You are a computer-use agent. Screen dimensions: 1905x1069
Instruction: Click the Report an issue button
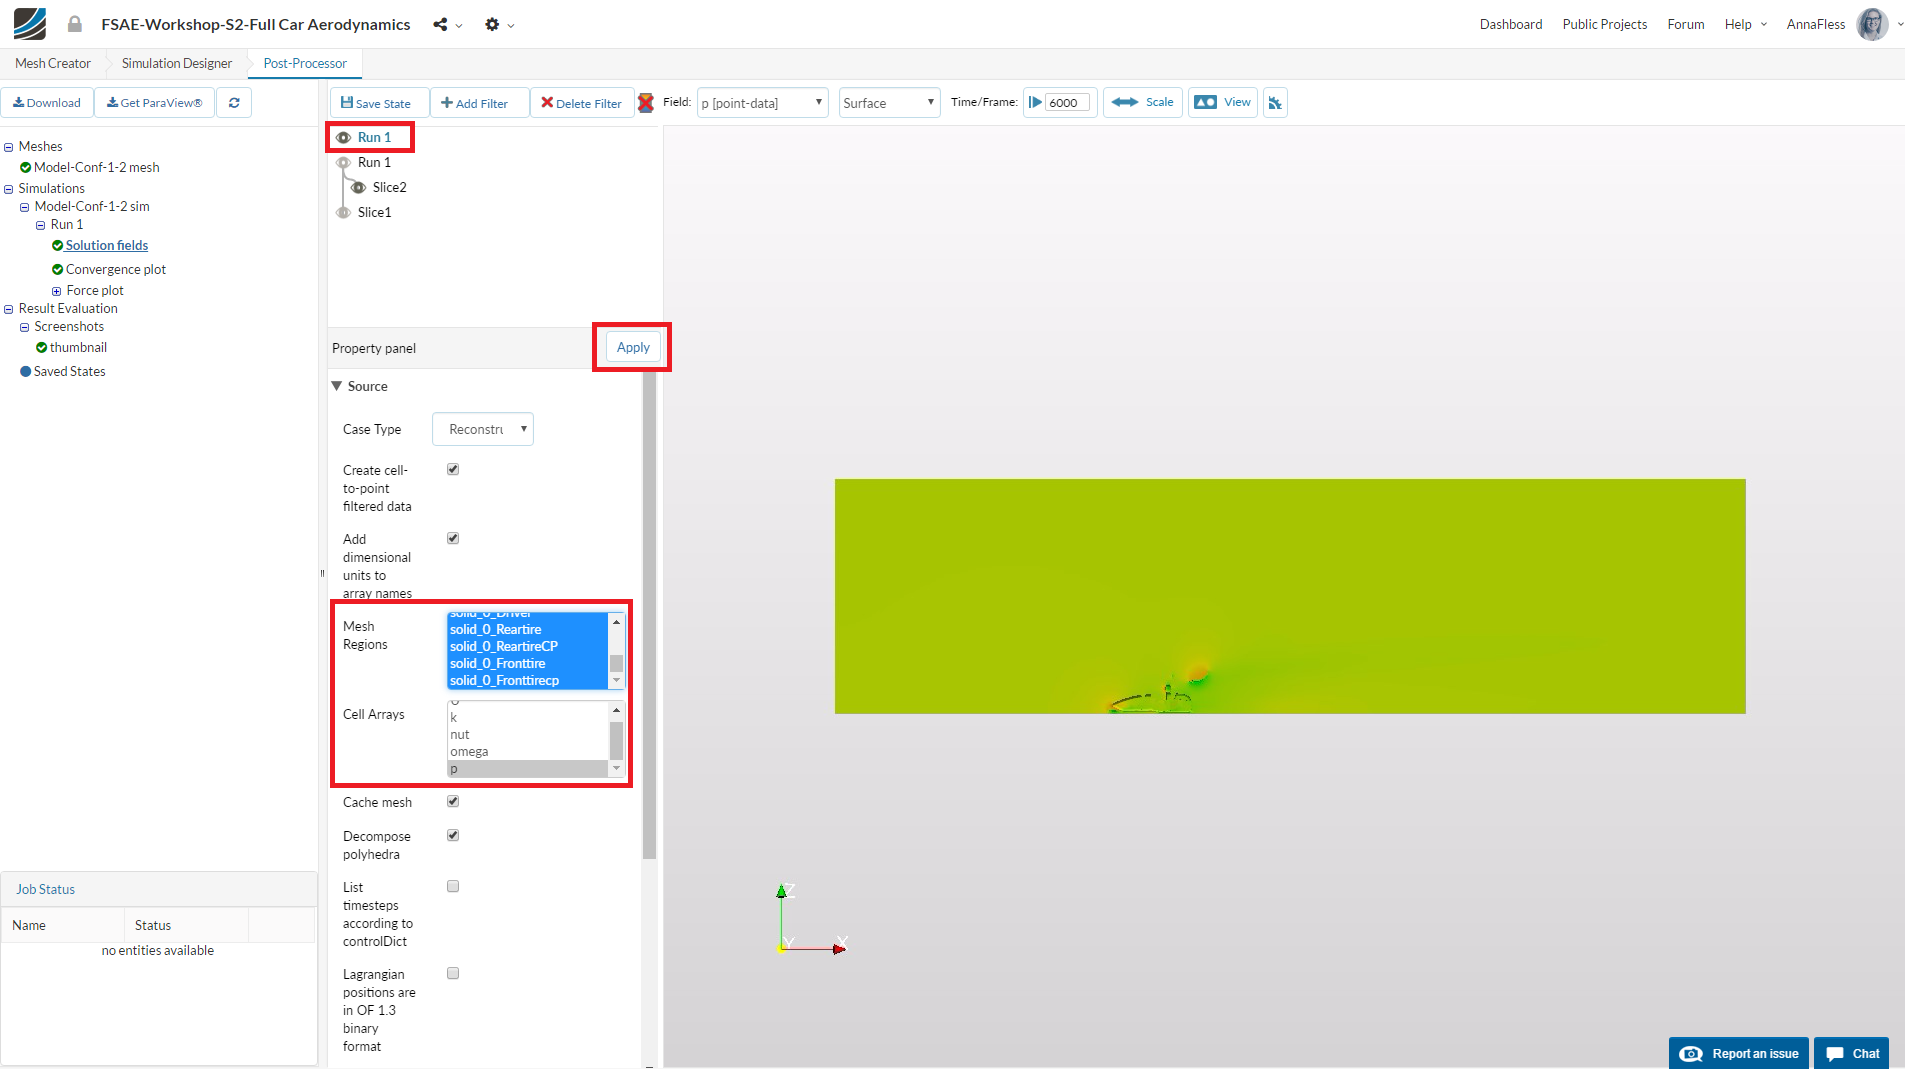(x=1739, y=1053)
